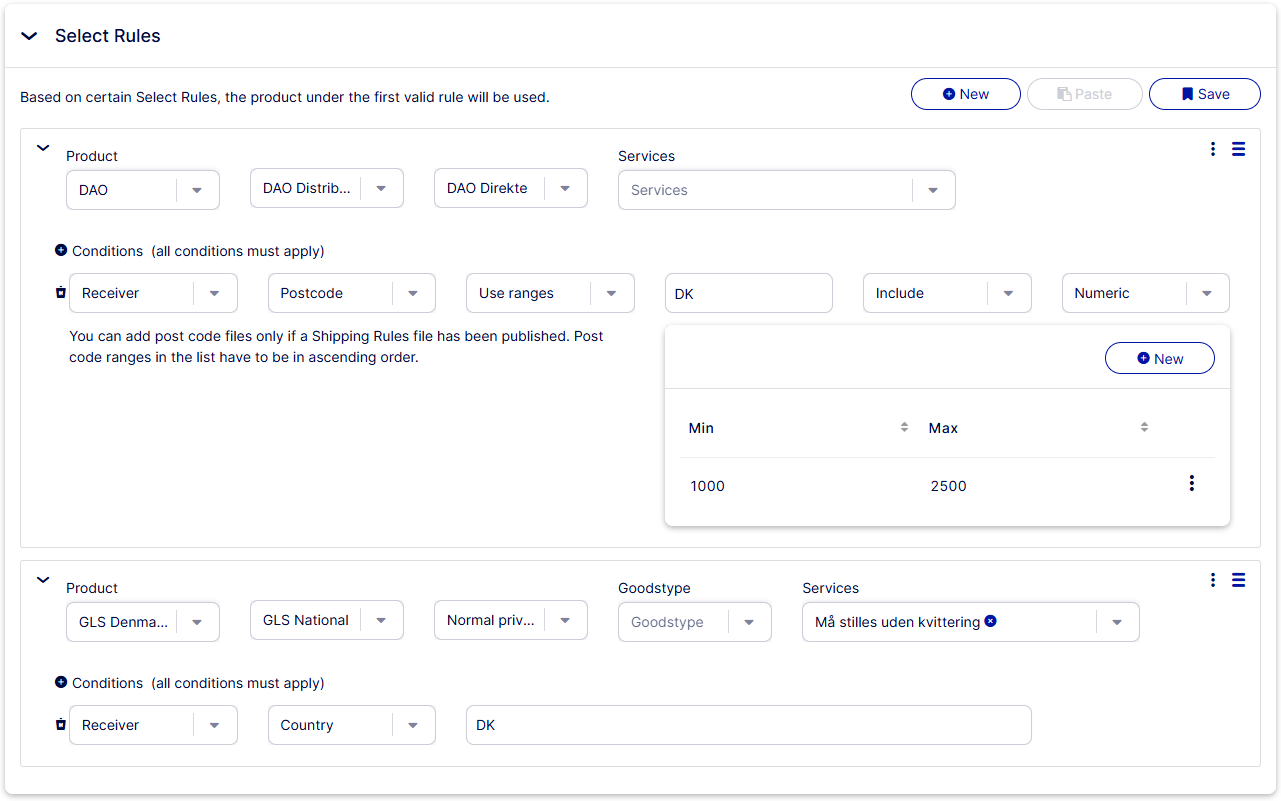
Task: Click New to add a postcode range
Action: (1159, 359)
